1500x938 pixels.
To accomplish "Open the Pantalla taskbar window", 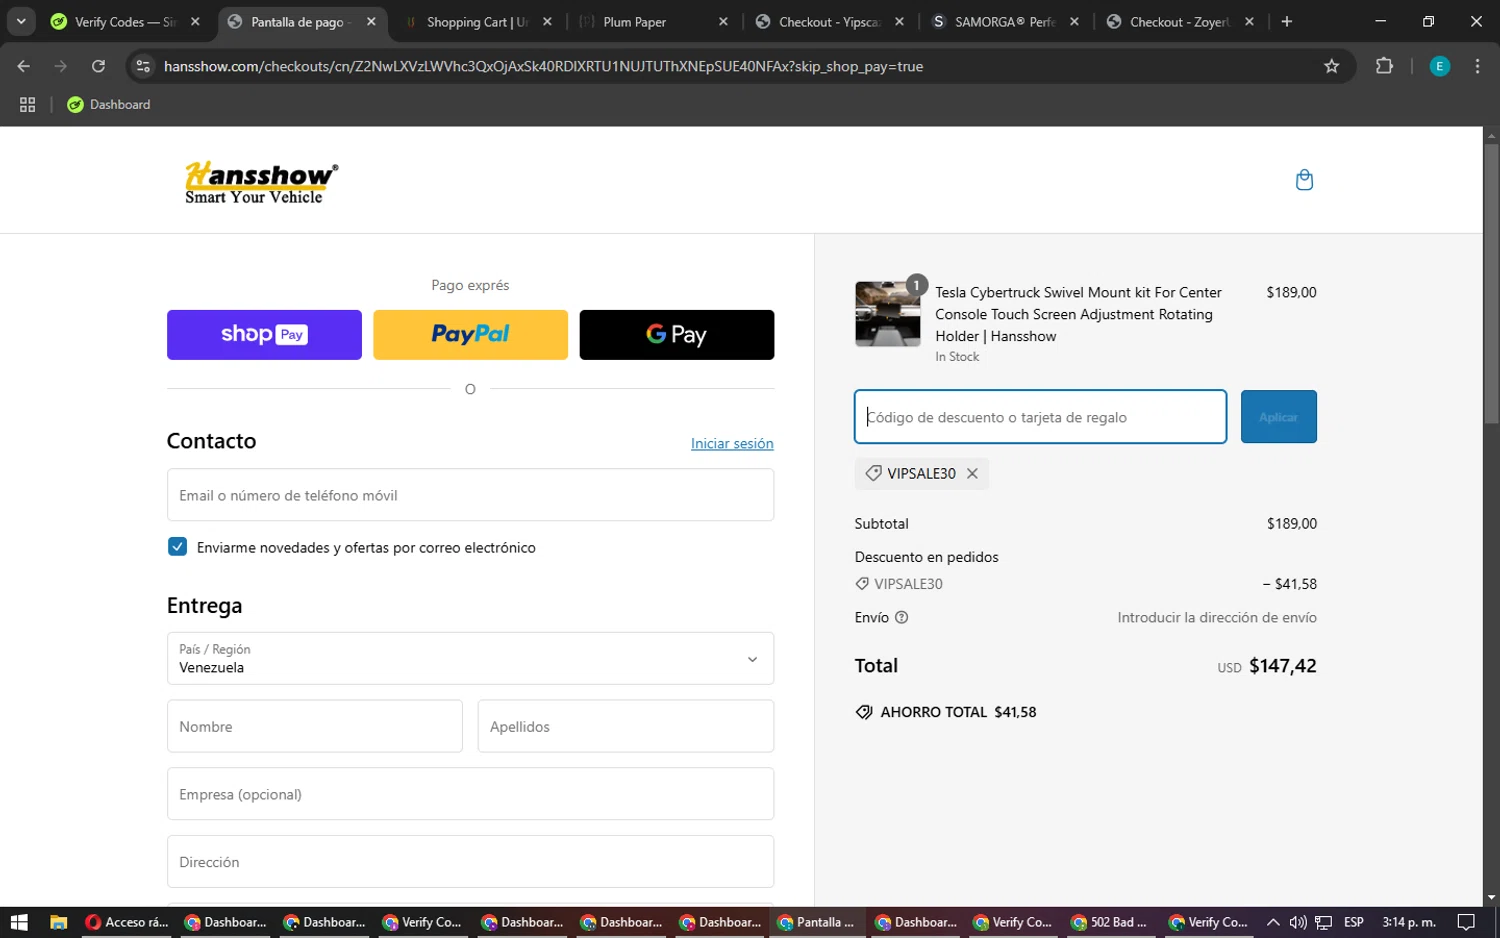I will pos(817,922).
